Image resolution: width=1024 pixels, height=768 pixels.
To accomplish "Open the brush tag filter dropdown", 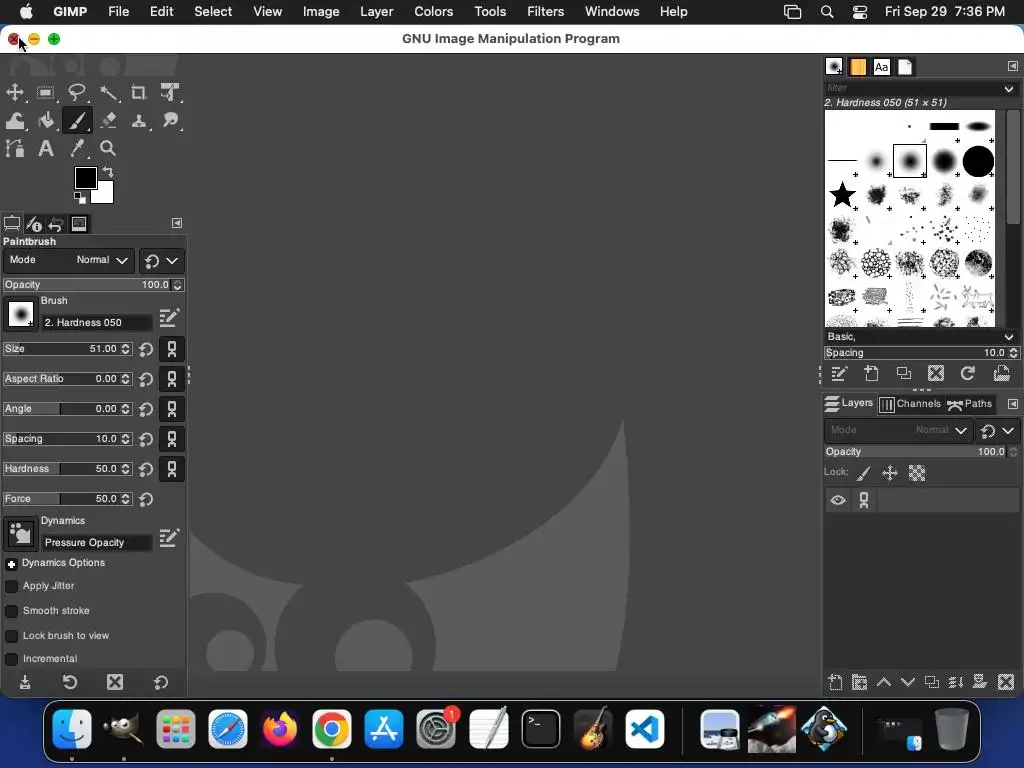I will coord(1009,89).
